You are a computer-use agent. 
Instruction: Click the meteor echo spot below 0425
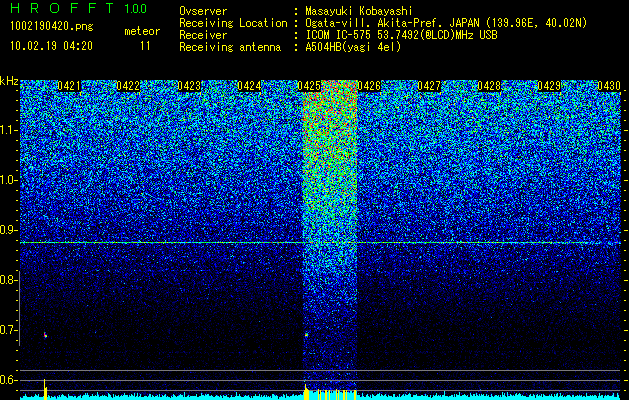click(306, 334)
